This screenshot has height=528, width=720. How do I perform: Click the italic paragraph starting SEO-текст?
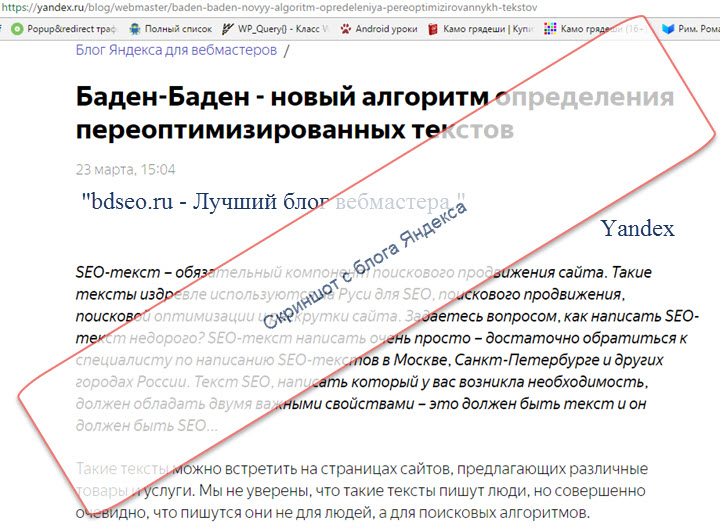point(387,349)
